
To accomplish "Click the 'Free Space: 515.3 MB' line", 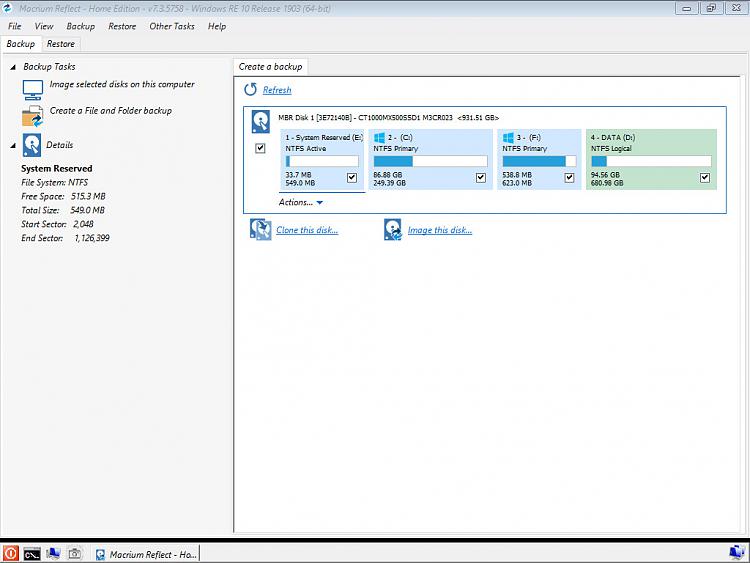I will pyautogui.click(x=63, y=196).
